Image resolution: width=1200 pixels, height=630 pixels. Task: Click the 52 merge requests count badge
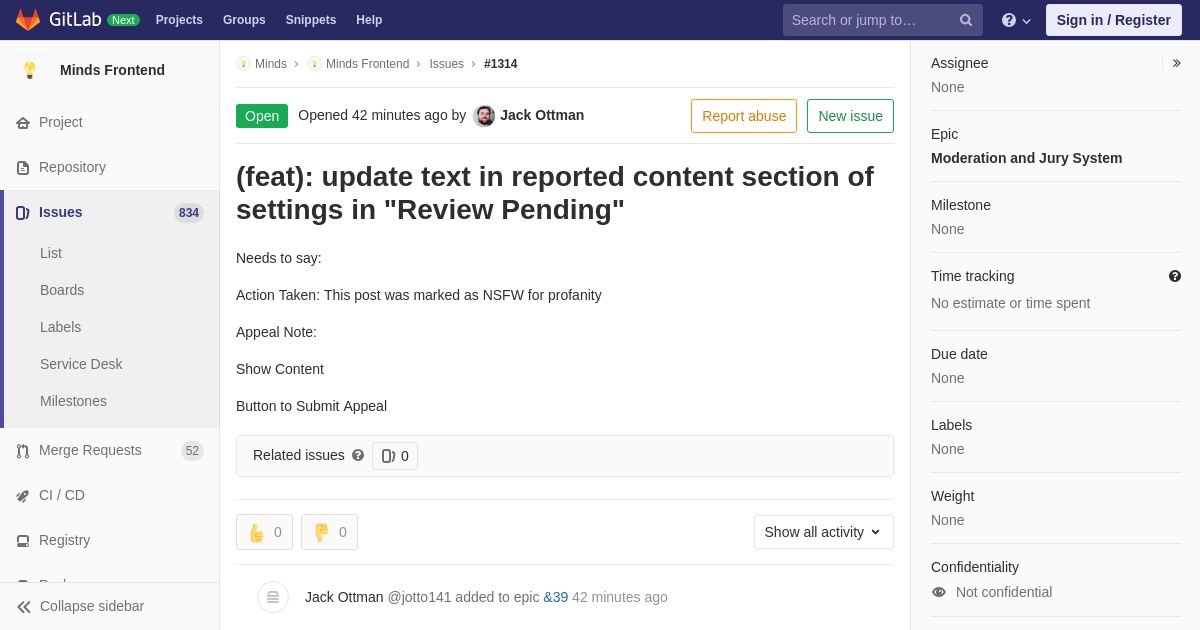(x=192, y=451)
